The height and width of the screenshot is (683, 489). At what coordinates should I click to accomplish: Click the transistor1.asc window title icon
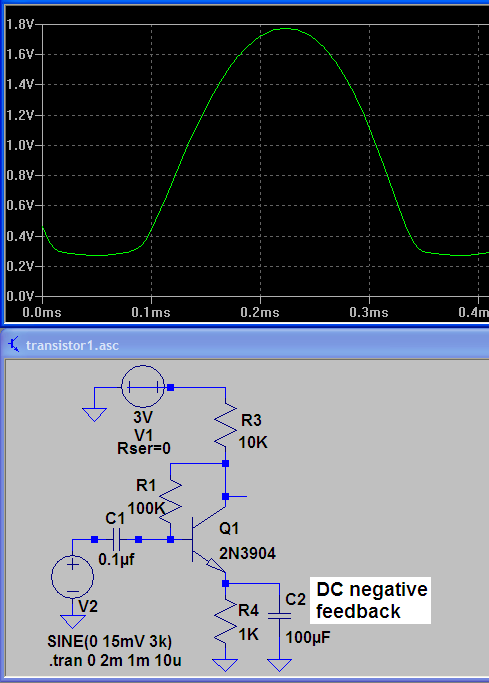click(14, 345)
